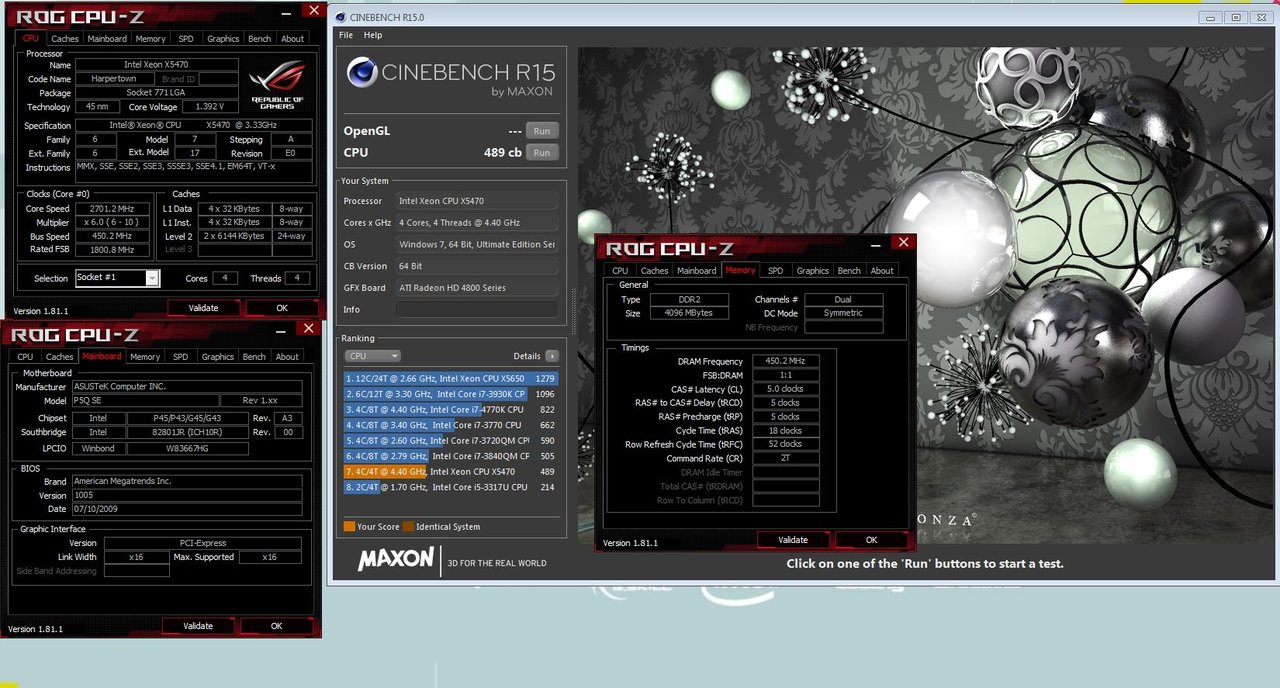Open the Cinebench Help menu

373,35
